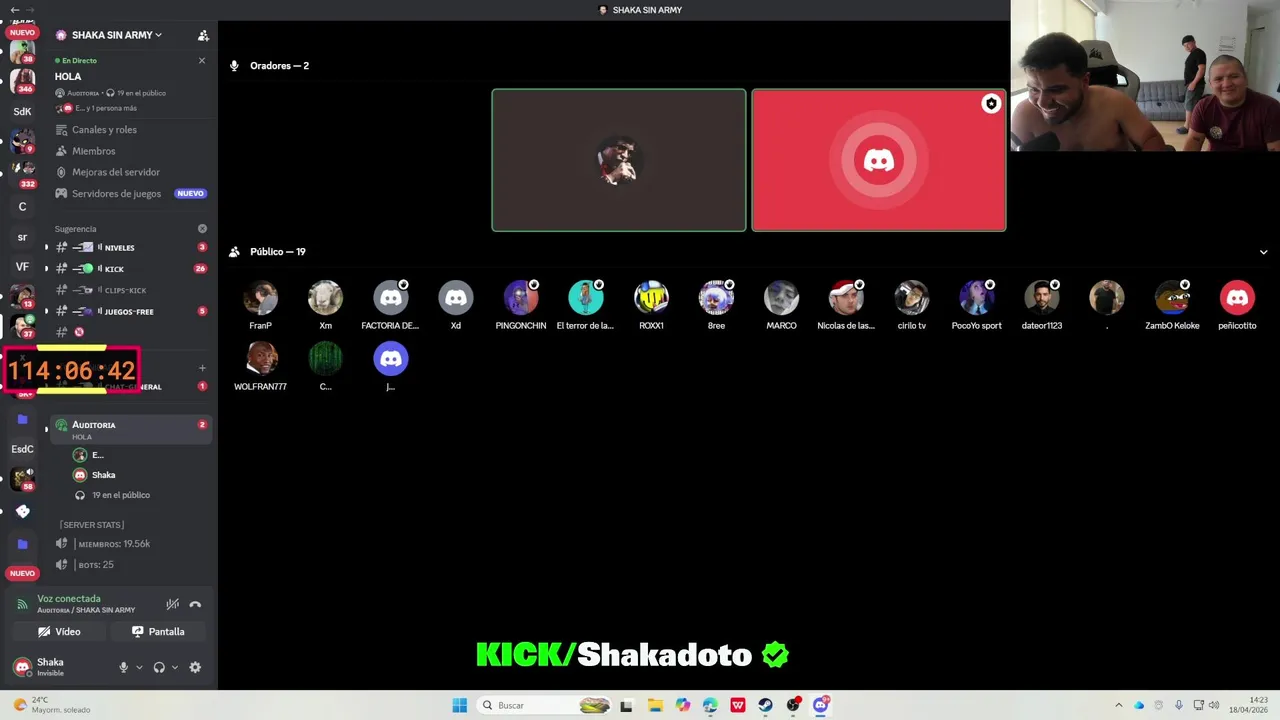This screenshot has width=1280, height=720.
Task: Open microphone input options dropdown
Action: tap(139, 667)
